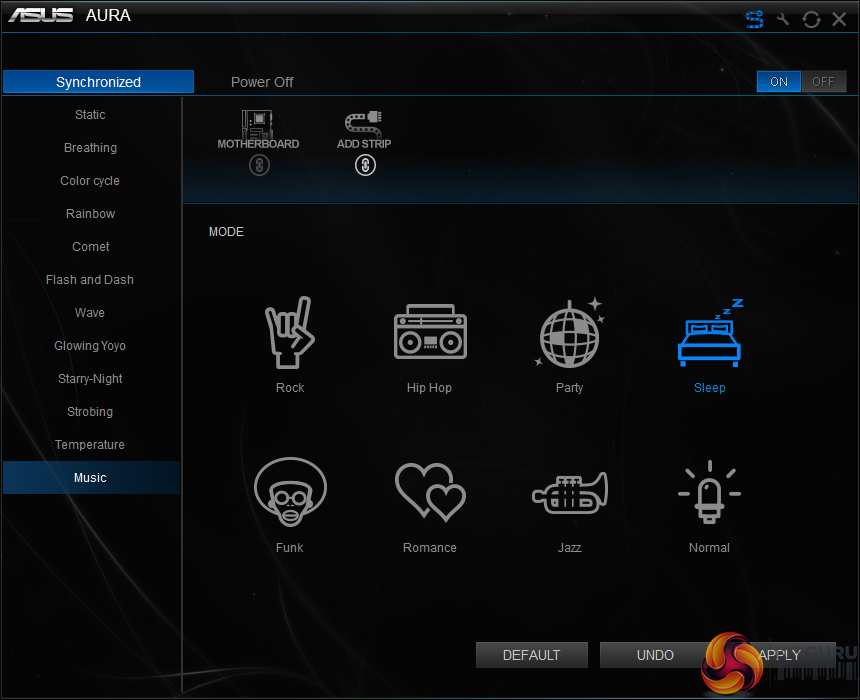
Task: Select the Romance hearts icon
Action: pos(430,492)
